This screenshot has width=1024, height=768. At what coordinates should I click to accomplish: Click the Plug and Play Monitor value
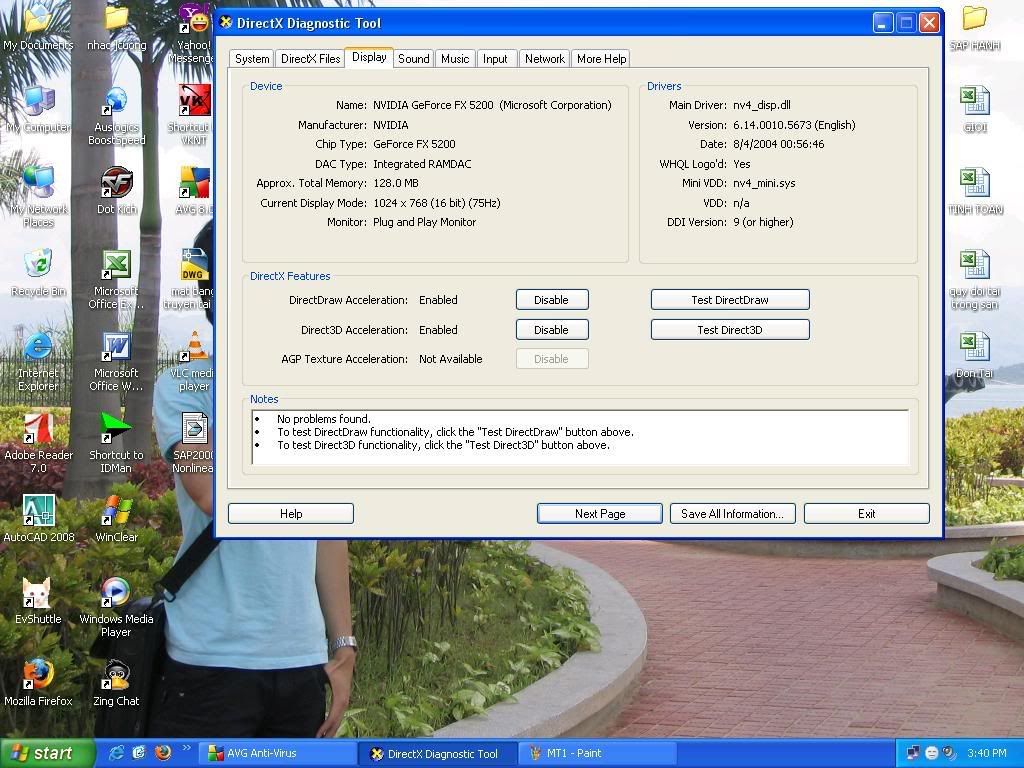[424, 222]
